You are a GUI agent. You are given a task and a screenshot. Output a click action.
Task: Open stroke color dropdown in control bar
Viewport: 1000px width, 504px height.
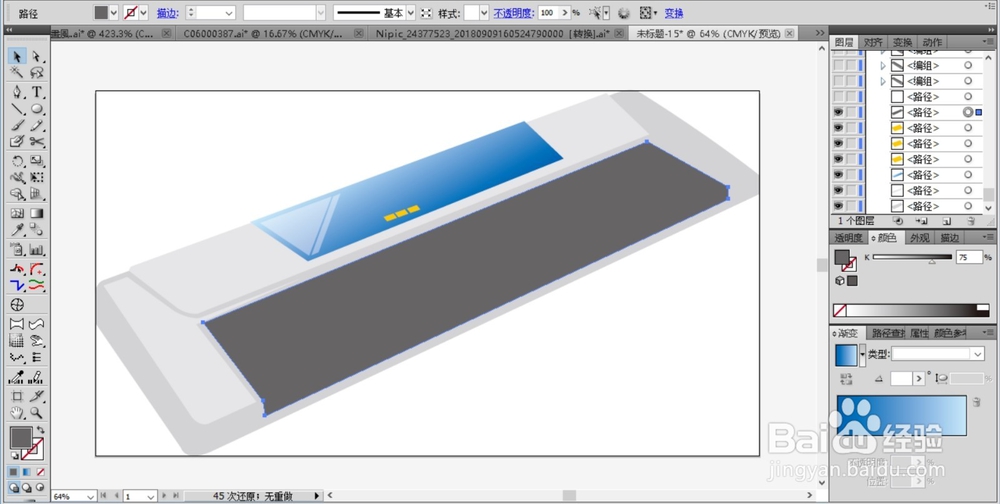point(143,13)
